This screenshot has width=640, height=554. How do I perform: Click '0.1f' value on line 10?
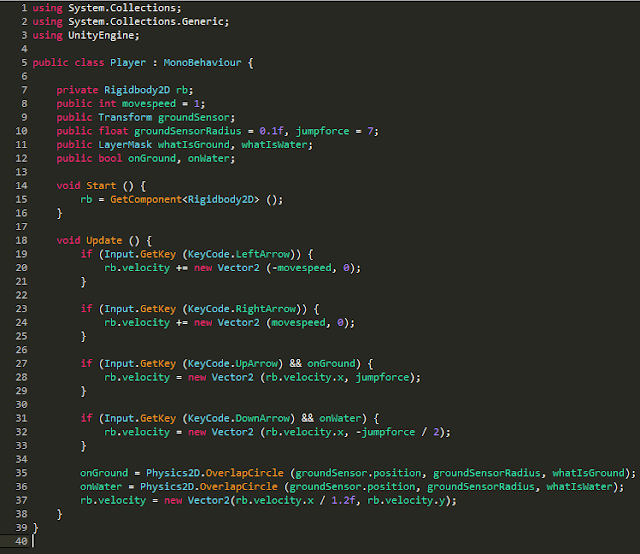(x=271, y=131)
